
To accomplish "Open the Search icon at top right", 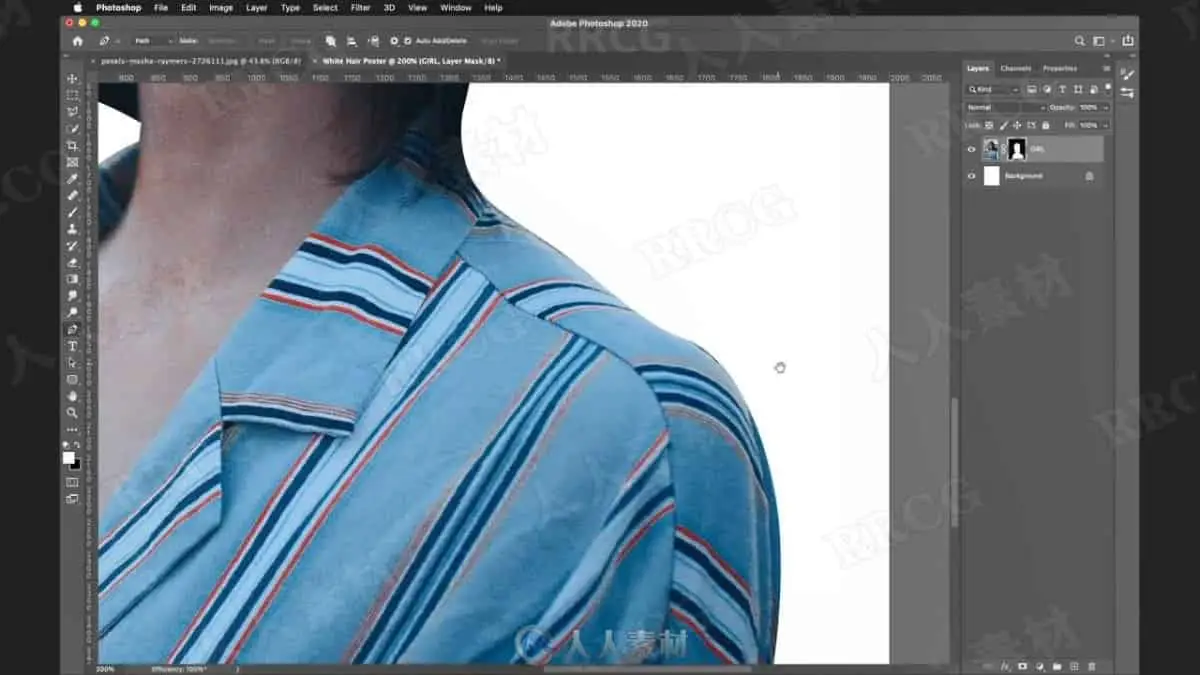I will tap(1080, 41).
